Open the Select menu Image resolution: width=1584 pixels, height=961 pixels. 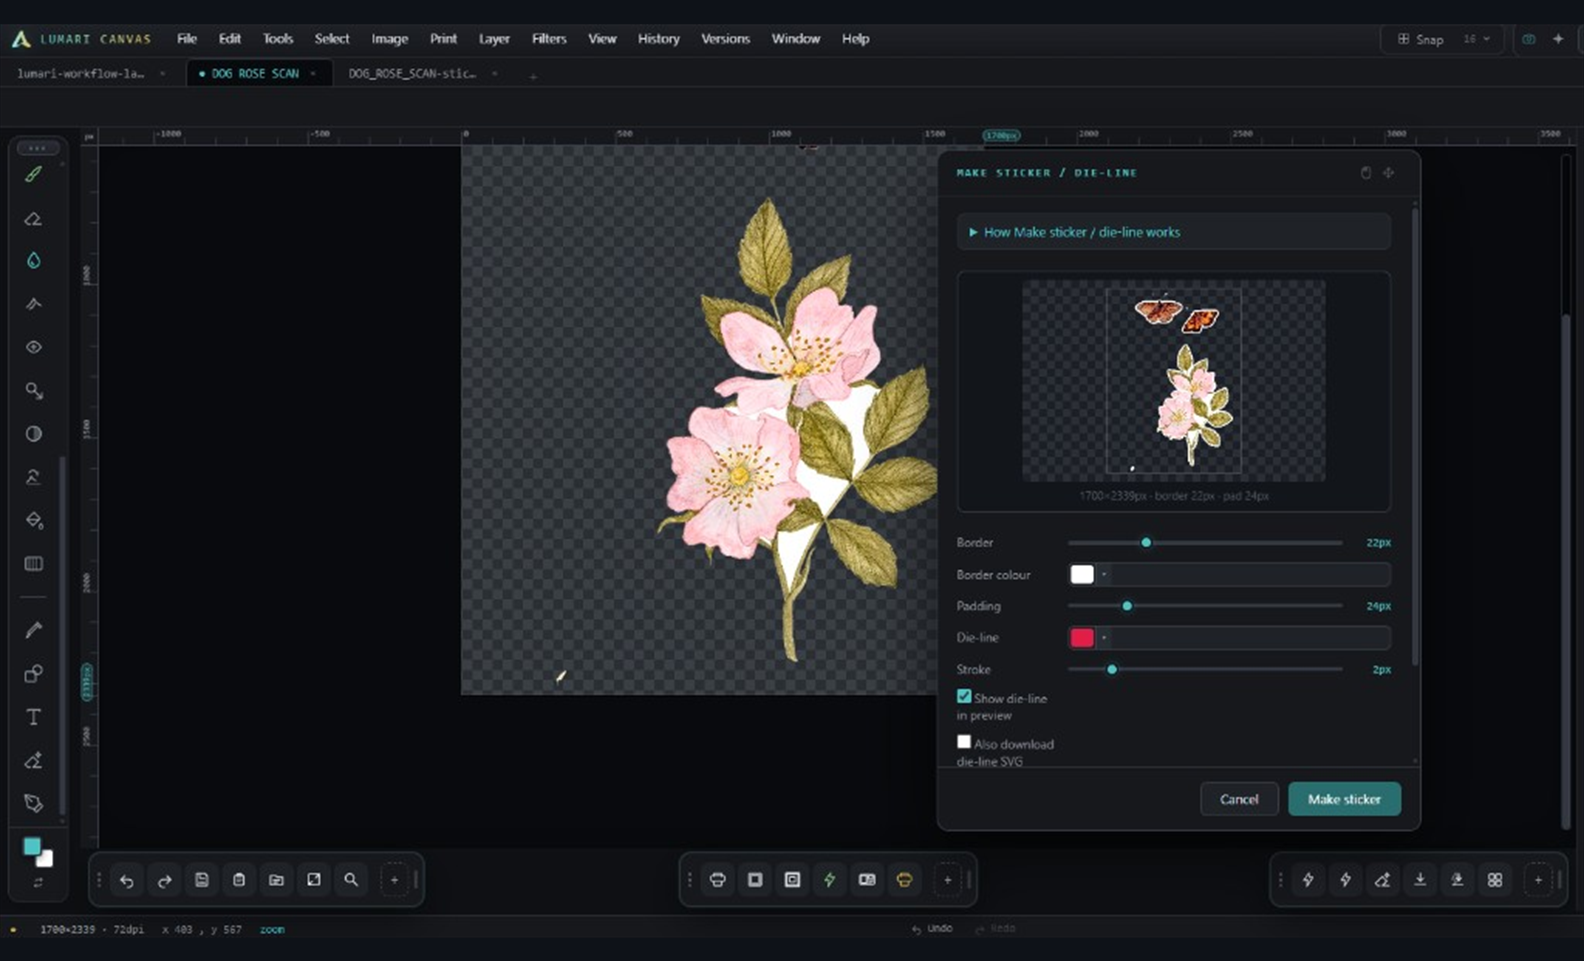click(332, 39)
